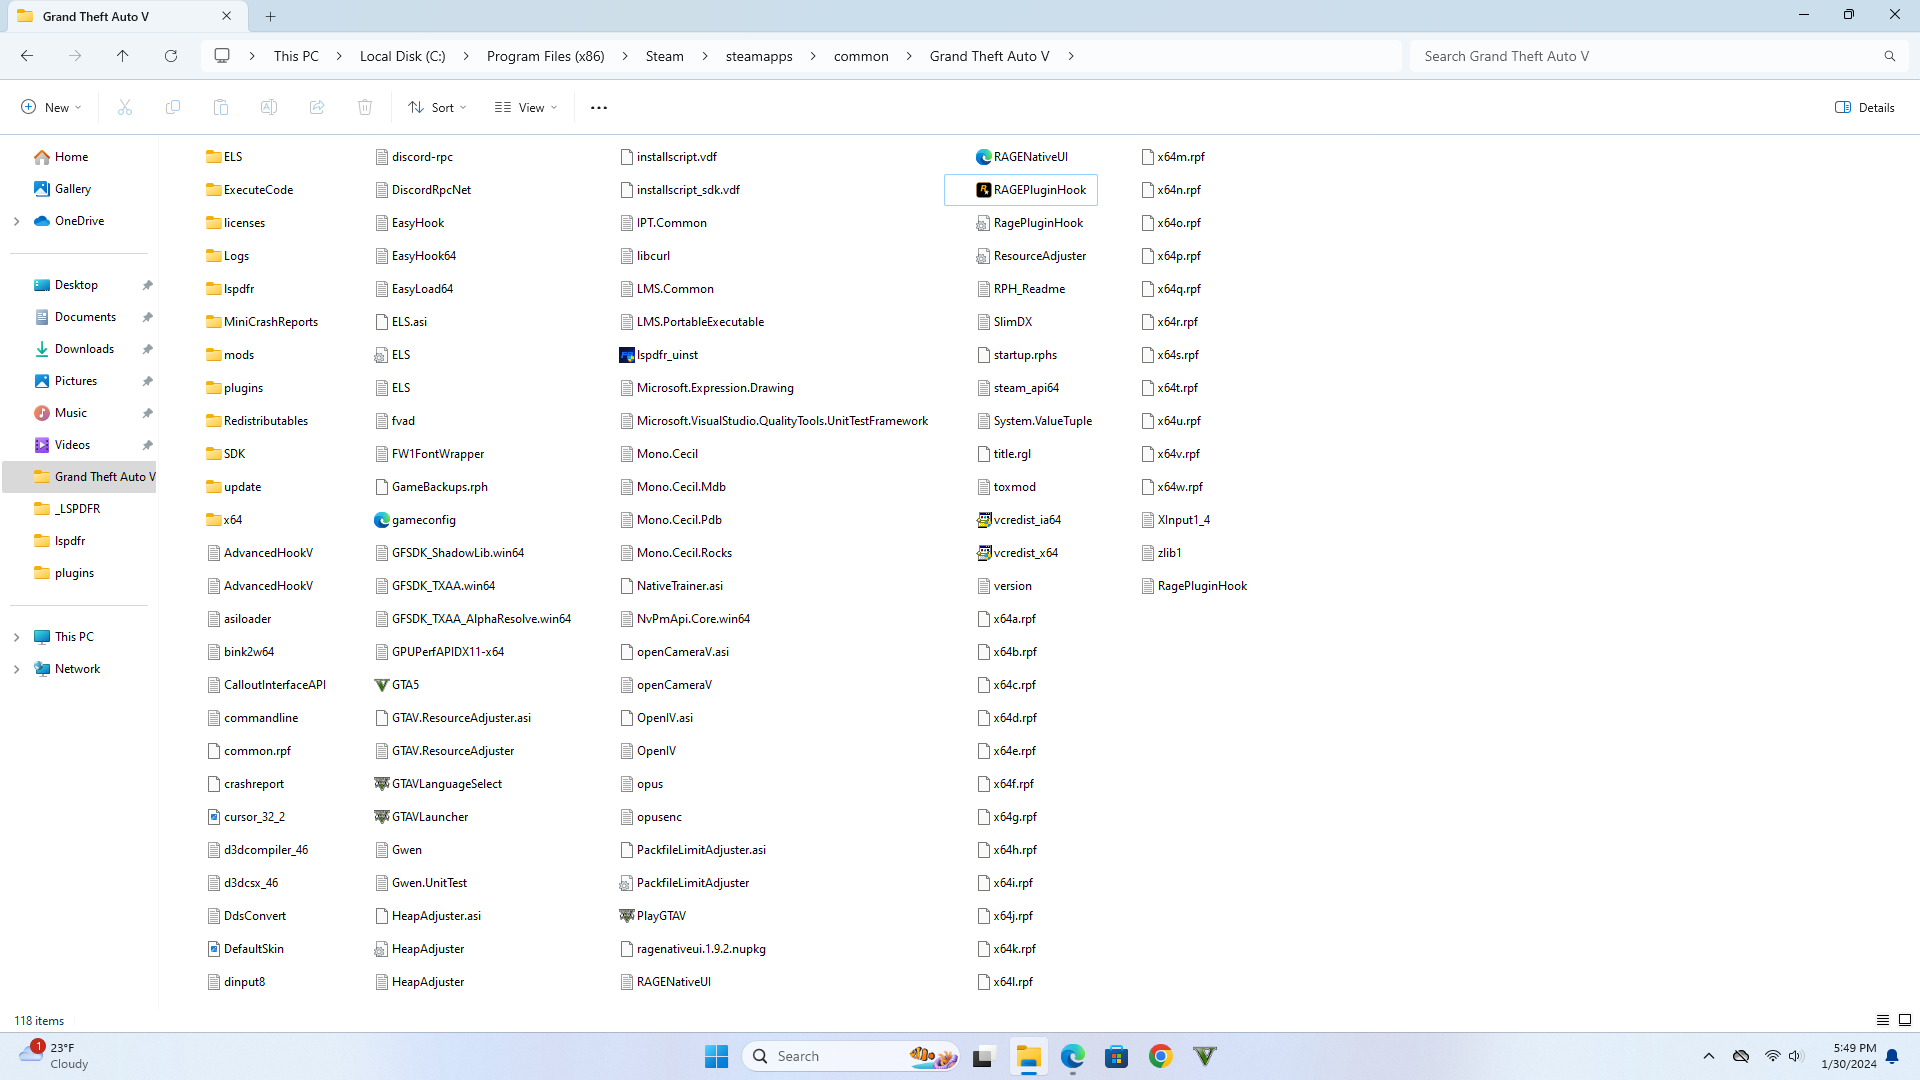The image size is (1920, 1080).
Task: Go to steamapps in the breadcrumb path
Action: pyautogui.click(x=759, y=56)
